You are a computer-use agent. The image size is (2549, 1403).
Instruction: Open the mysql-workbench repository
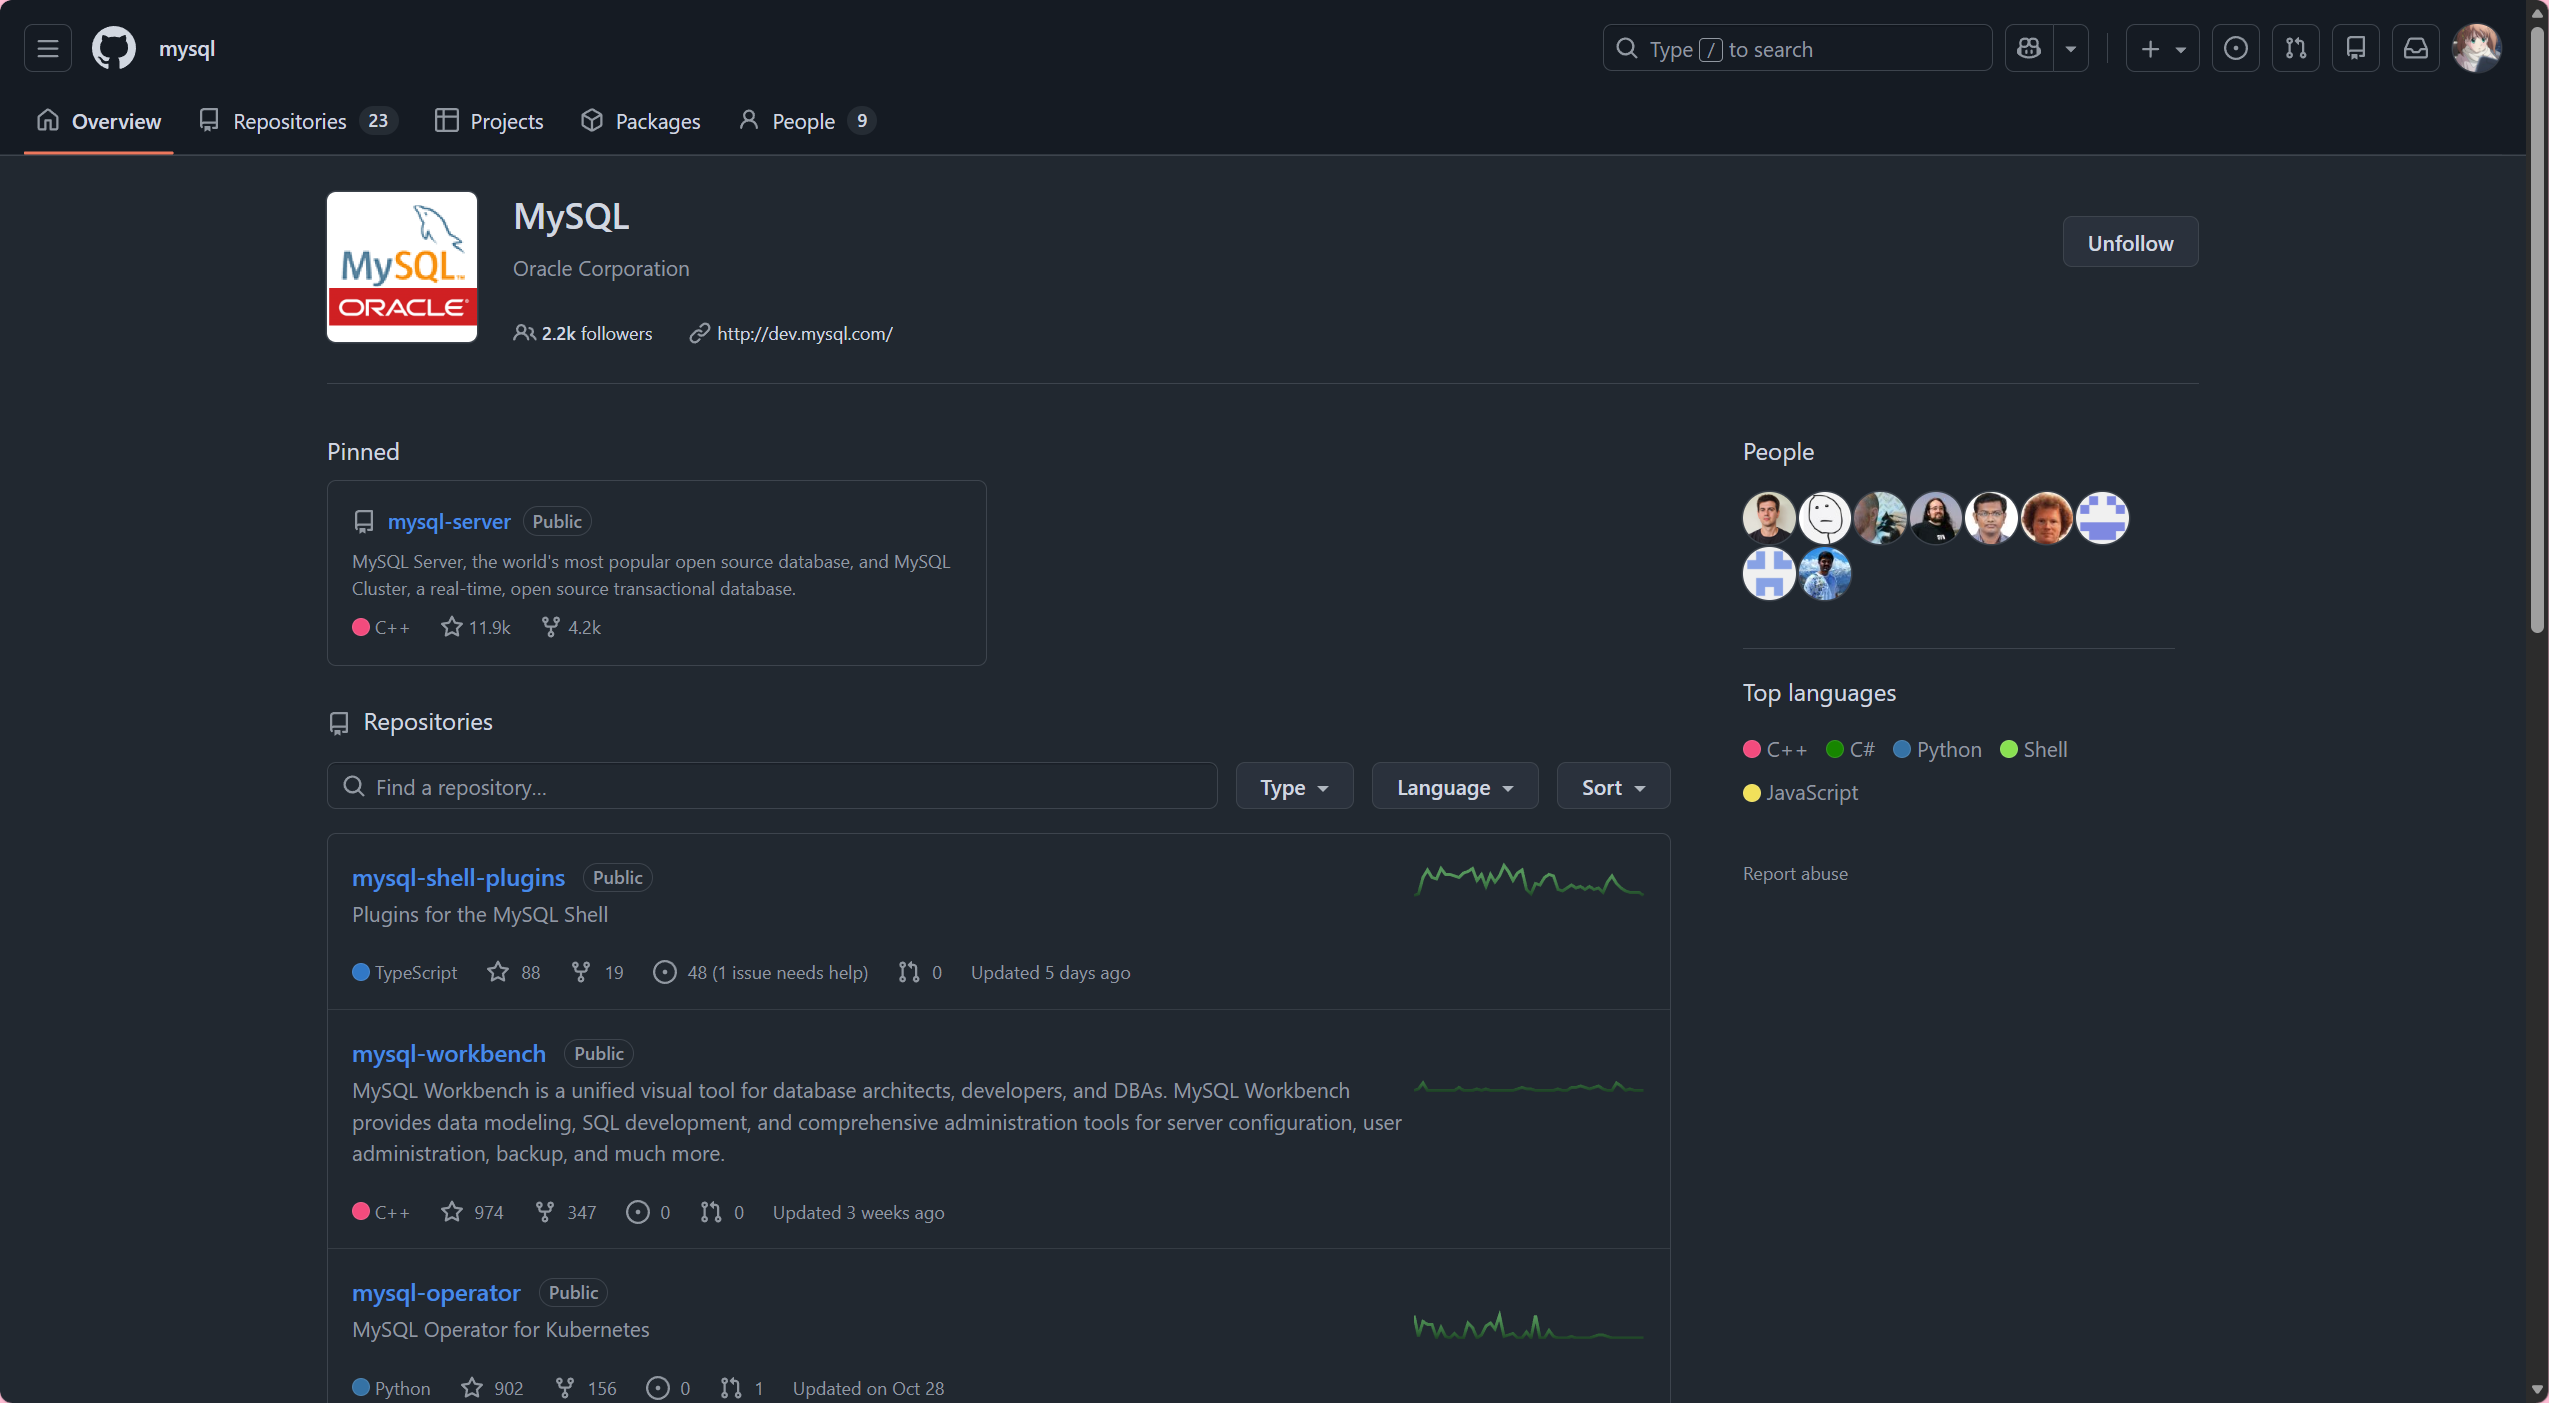coord(449,1053)
